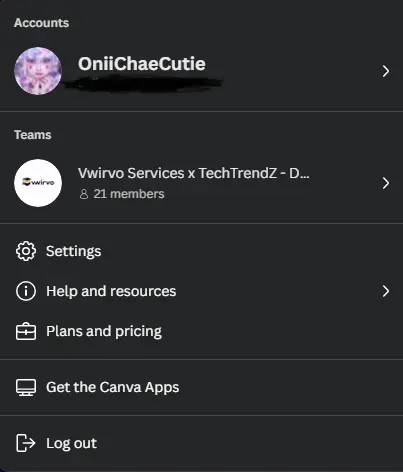Select Plans and pricing
403x472 pixels.
pos(201,331)
